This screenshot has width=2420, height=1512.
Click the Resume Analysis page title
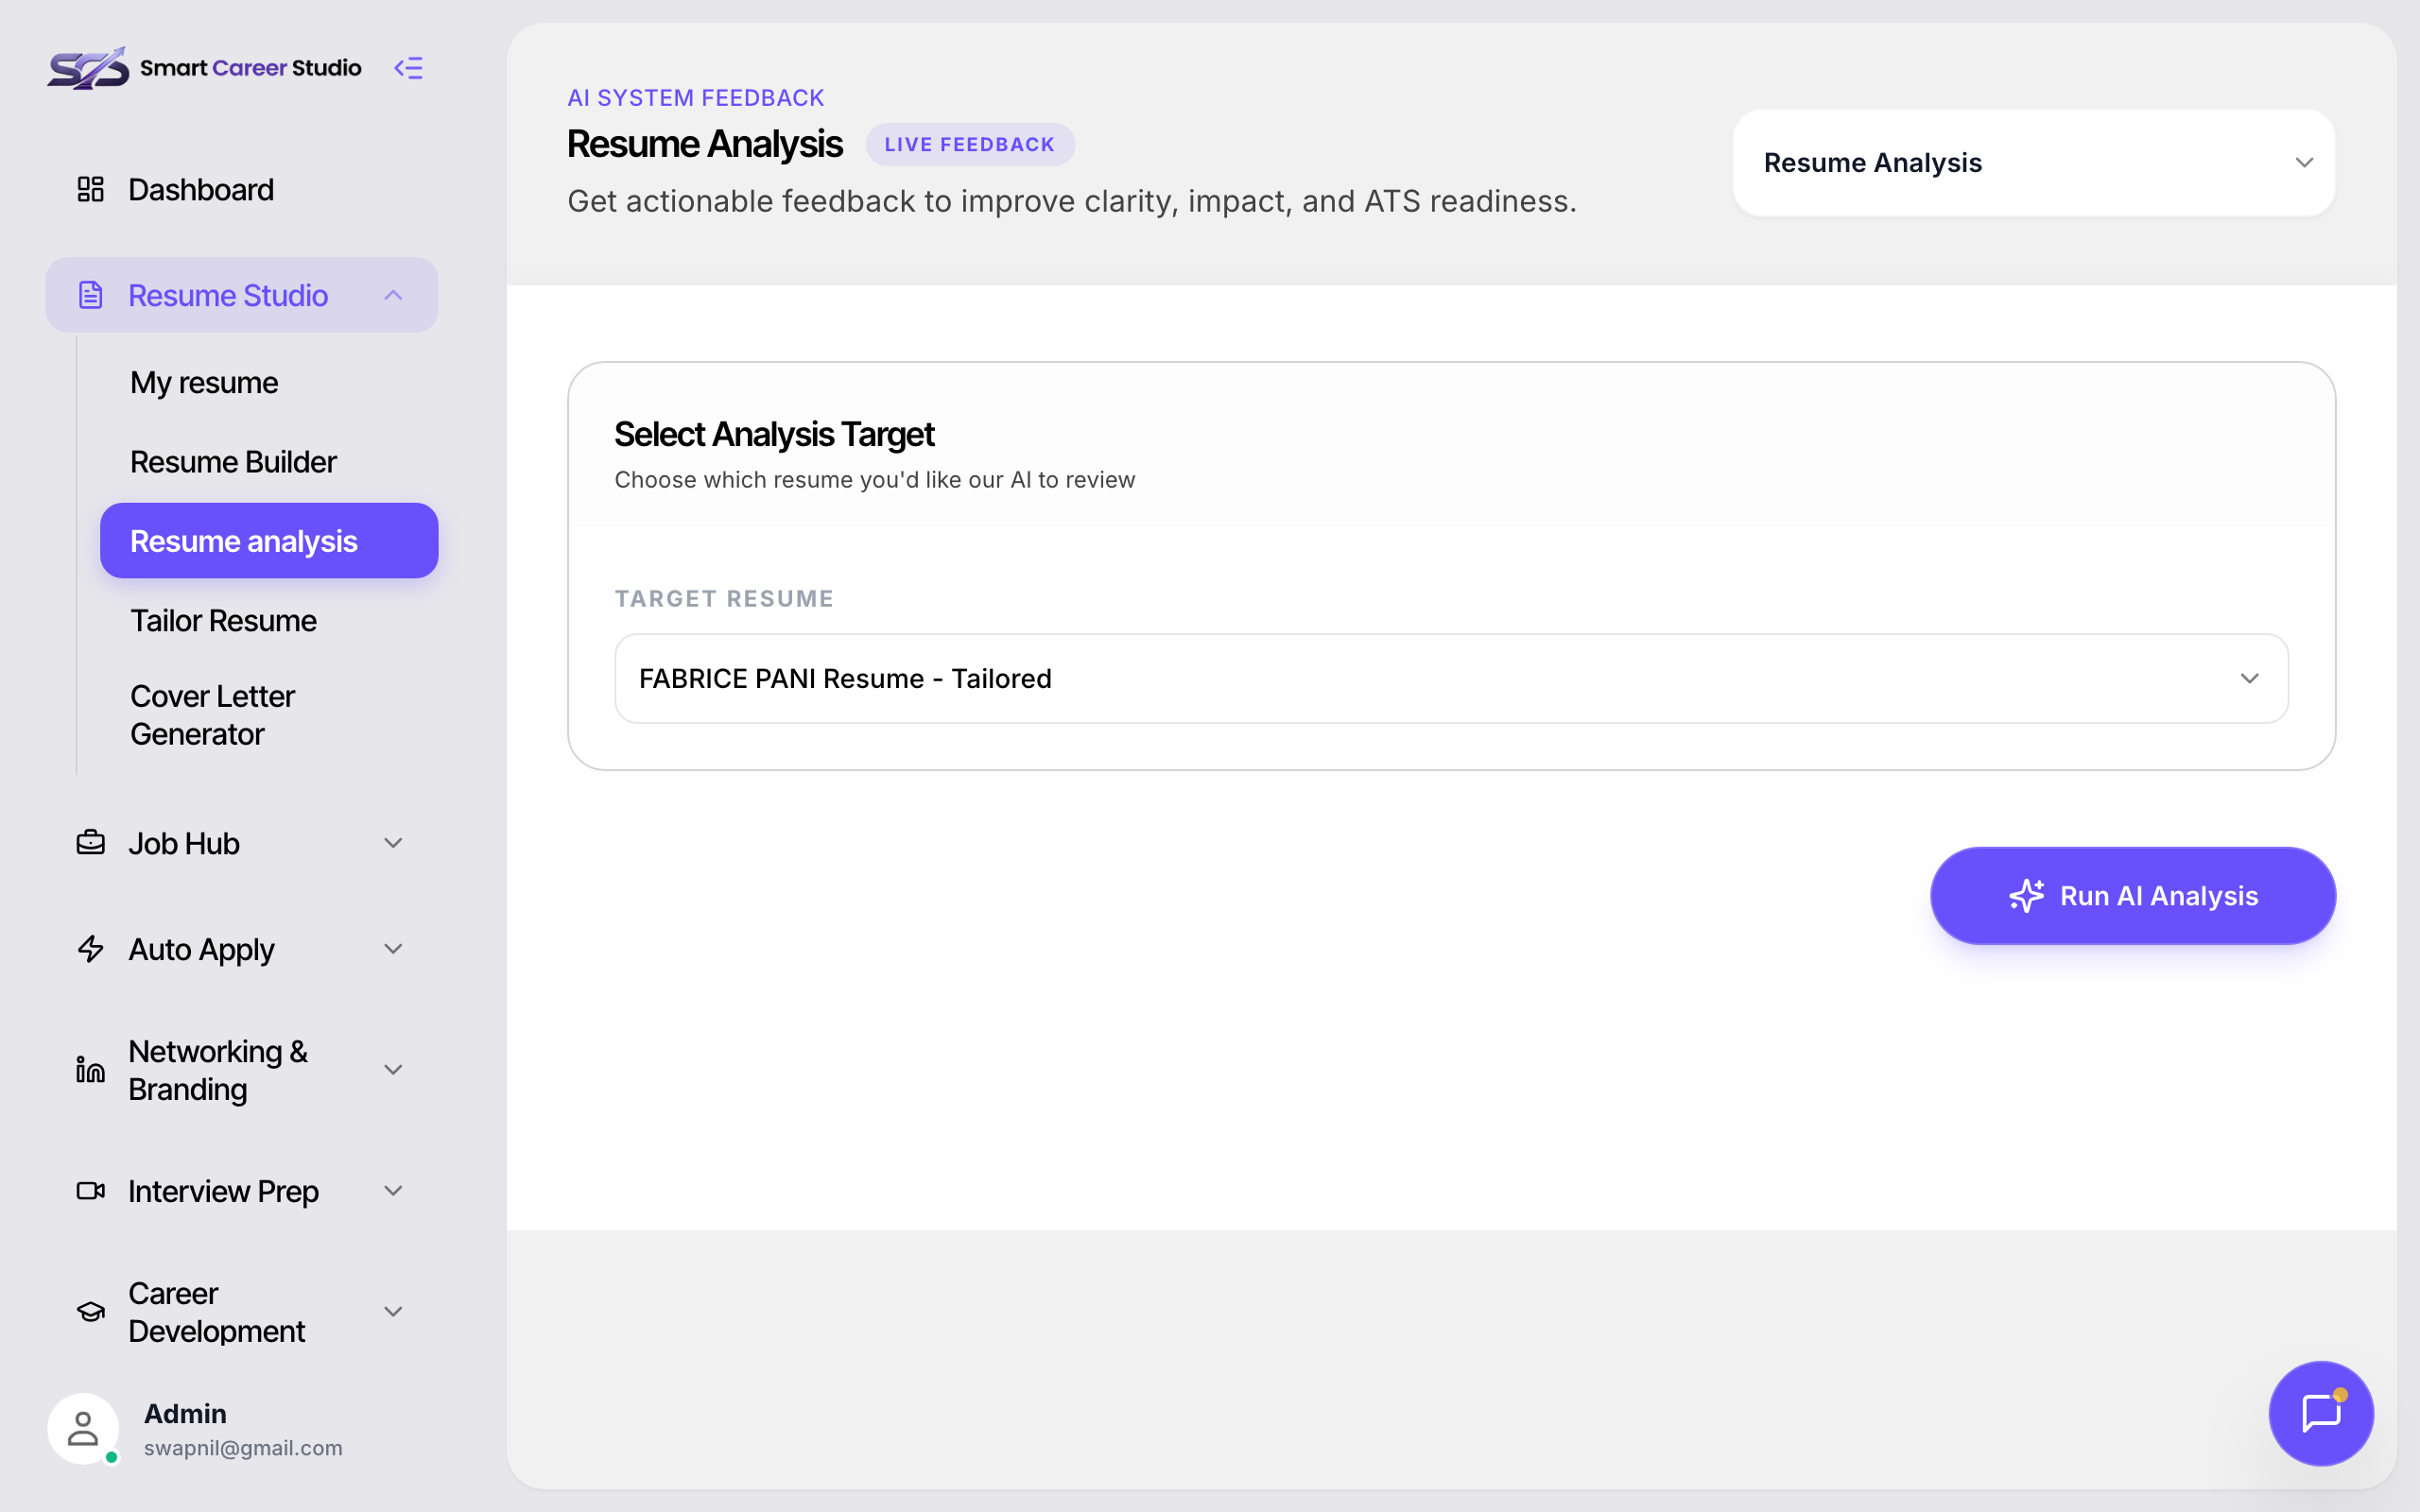(704, 144)
